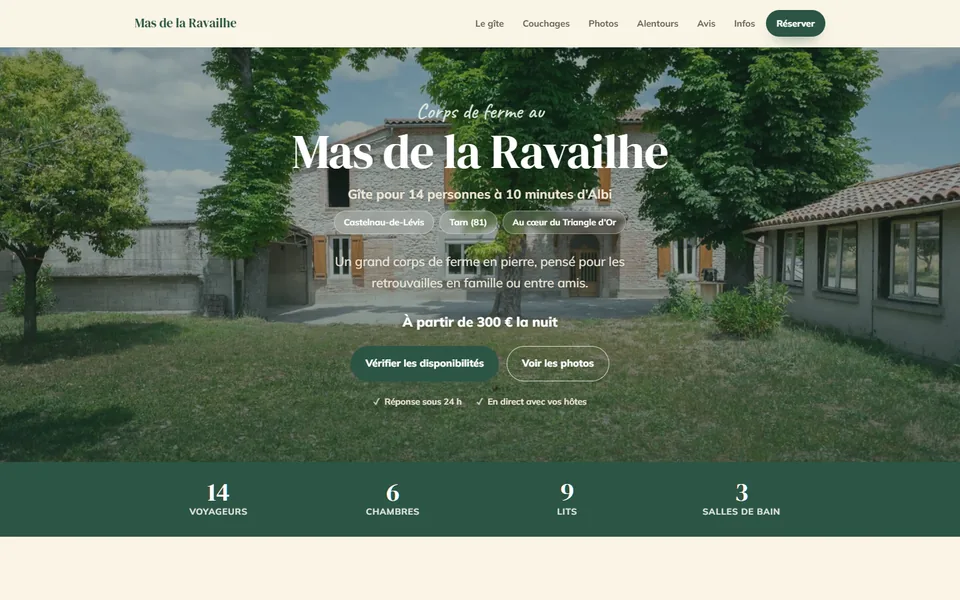Image resolution: width=960 pixels, height=600 pixels.
Task: Select Photos in the navigation bar
Action: point(603,23)
